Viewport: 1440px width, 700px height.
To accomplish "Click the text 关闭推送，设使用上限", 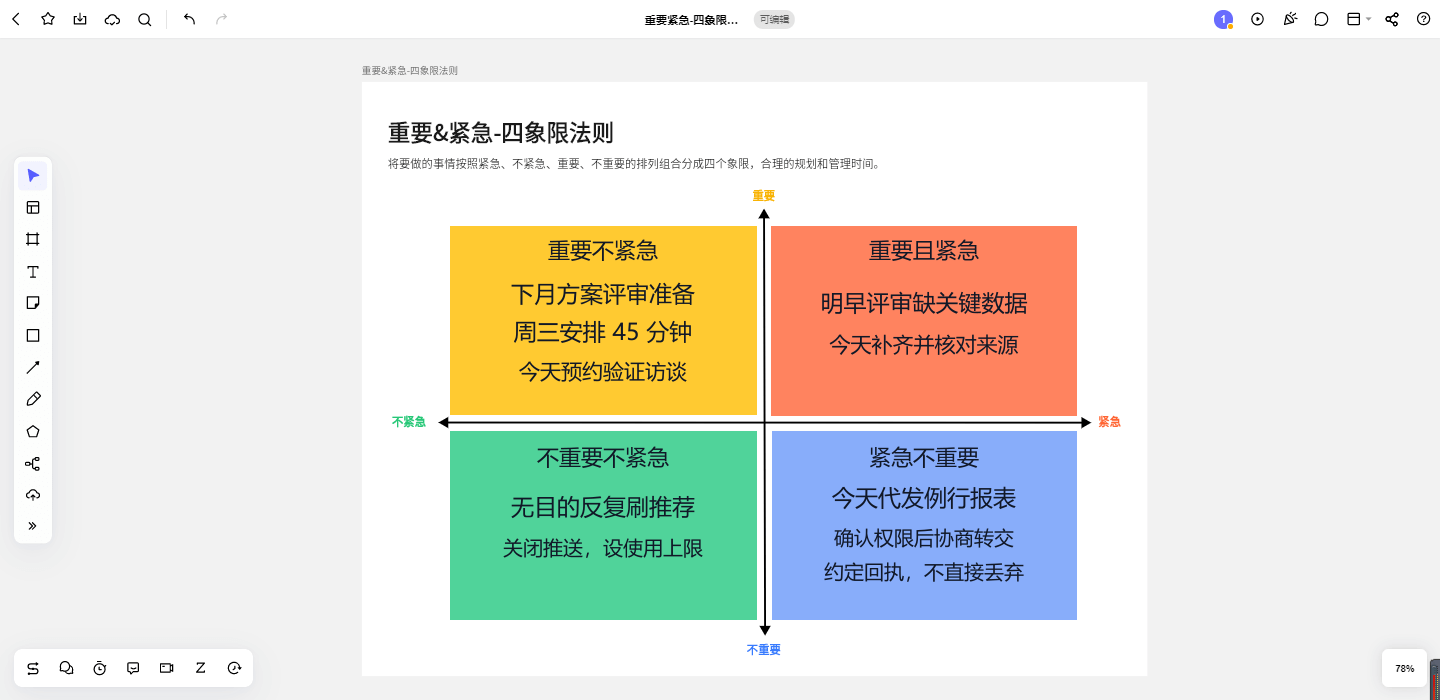I will tap(603, 548).
